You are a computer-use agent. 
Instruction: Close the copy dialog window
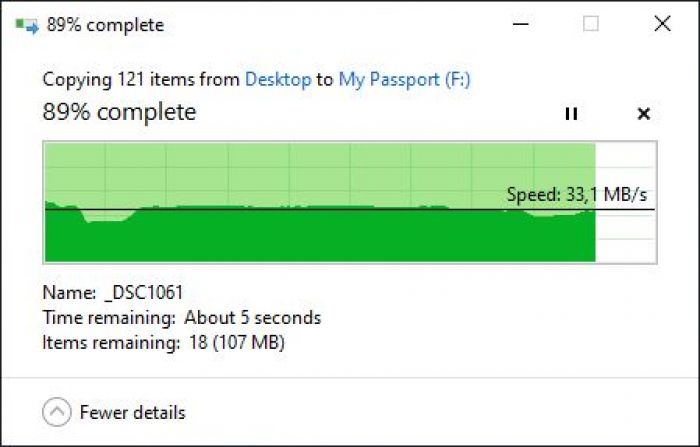point(662,24)
